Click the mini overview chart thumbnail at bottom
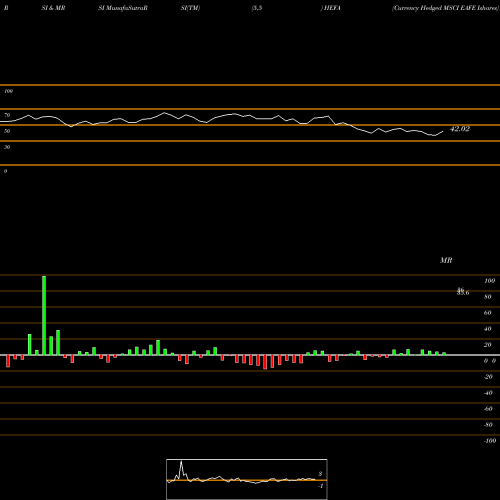 pos(247,479)
